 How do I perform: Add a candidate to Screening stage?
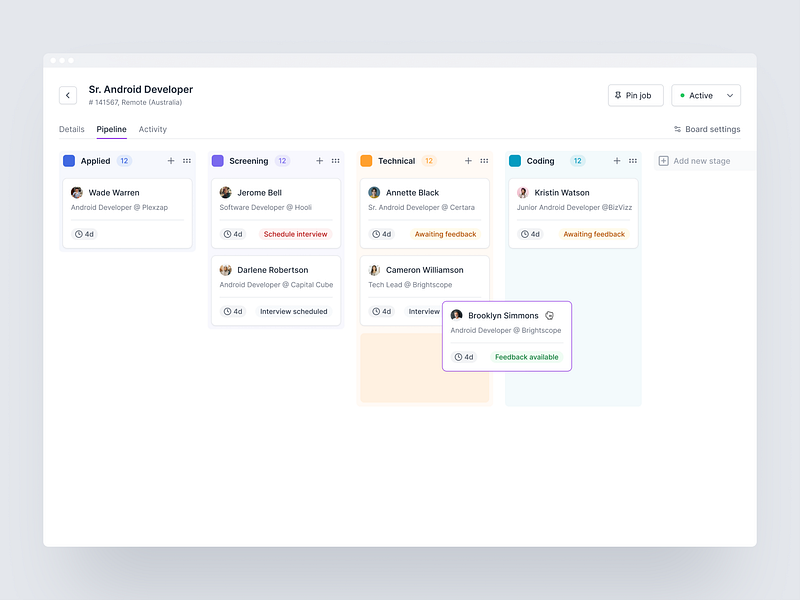[319, 161]
